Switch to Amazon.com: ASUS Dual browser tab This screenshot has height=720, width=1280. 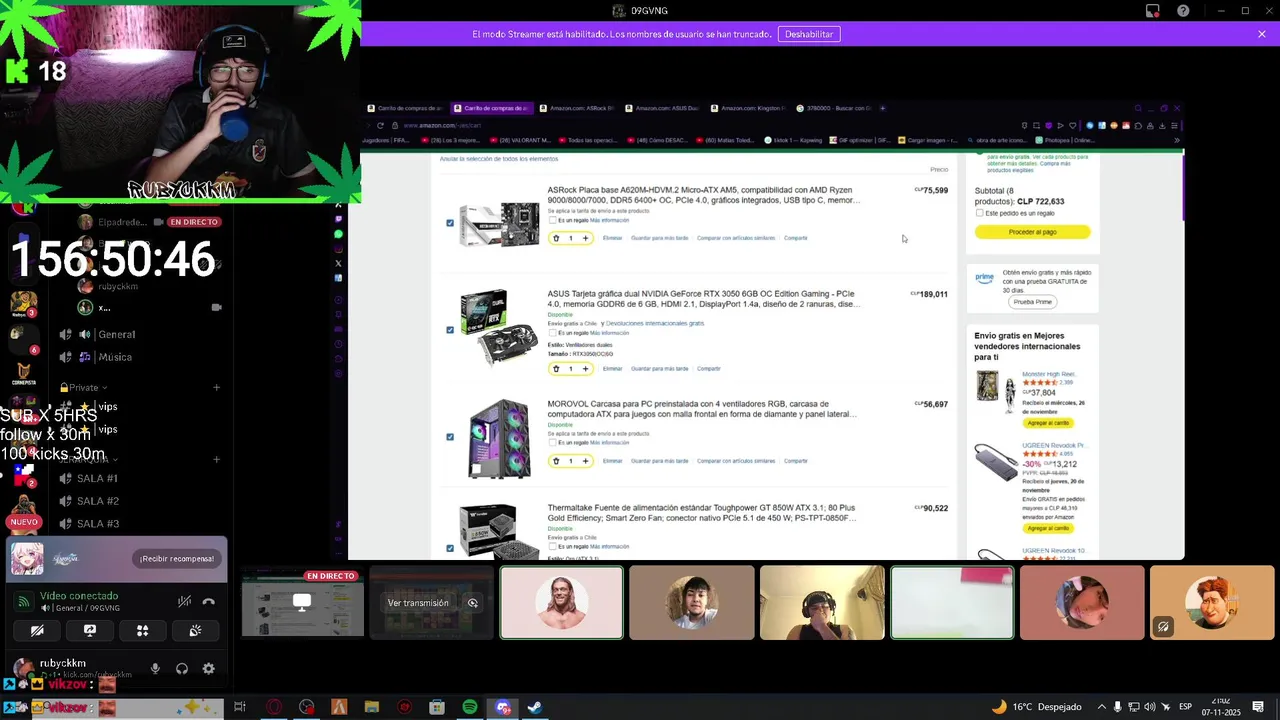[x=663, y=108]
